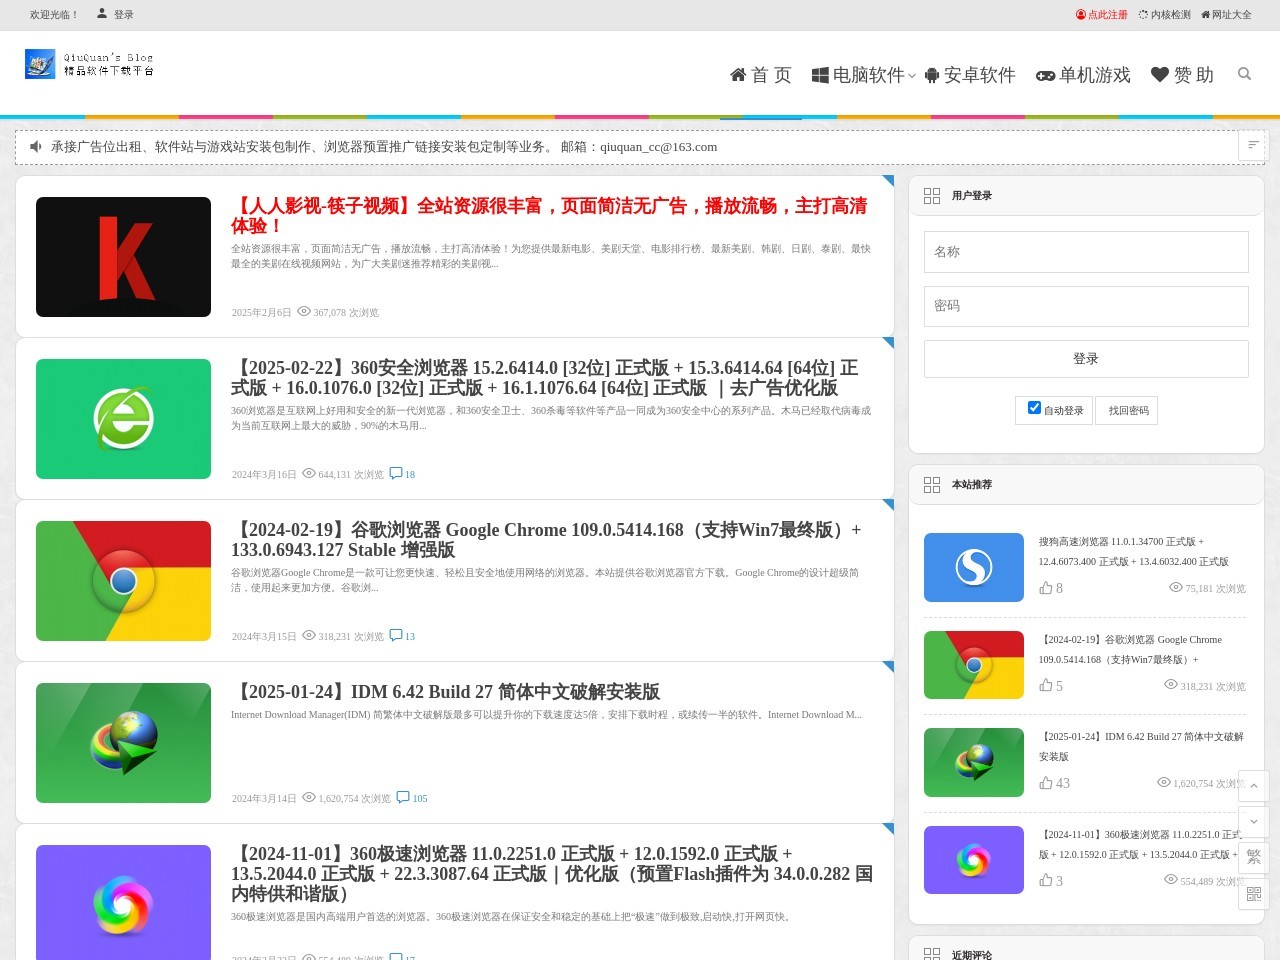The height and width of the screenshot is (960, 1280).
Task: Click user icon beside 登录
Action: pos(102,14)
